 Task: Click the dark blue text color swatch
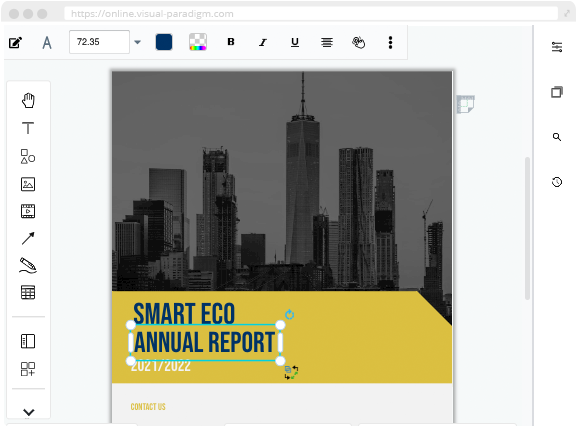(164, 42)
